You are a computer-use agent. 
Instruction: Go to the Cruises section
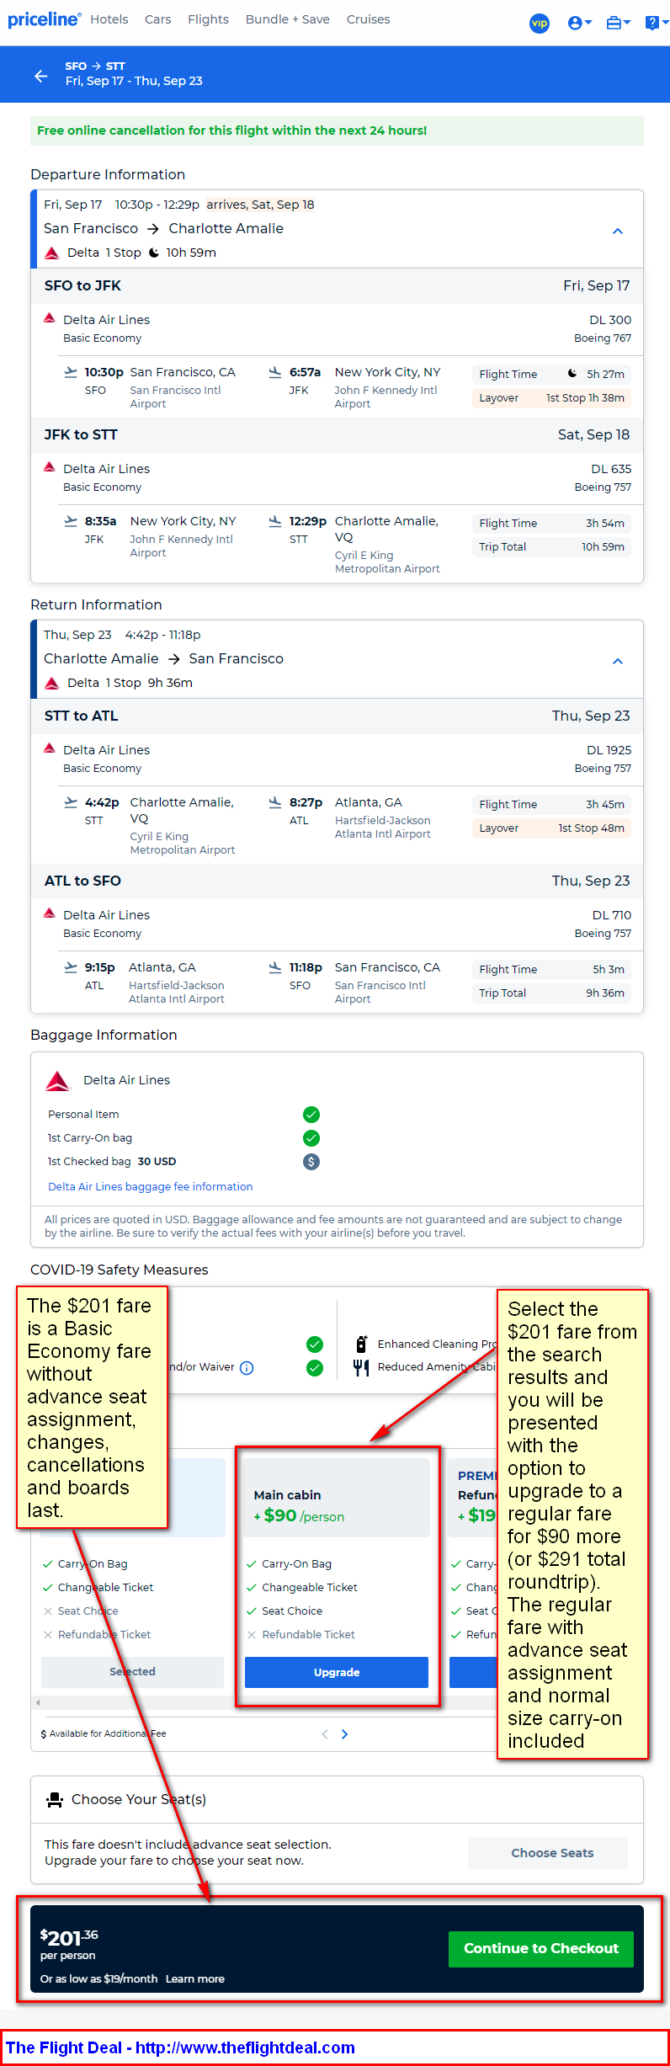pos(368,19)
